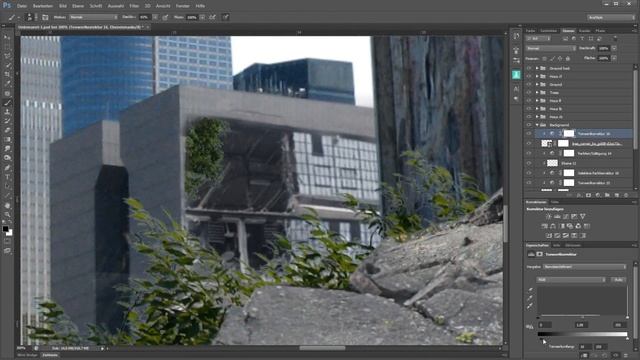Expand the Trees layer group
This screenshot has width=640, height=360.
[537, 93]
